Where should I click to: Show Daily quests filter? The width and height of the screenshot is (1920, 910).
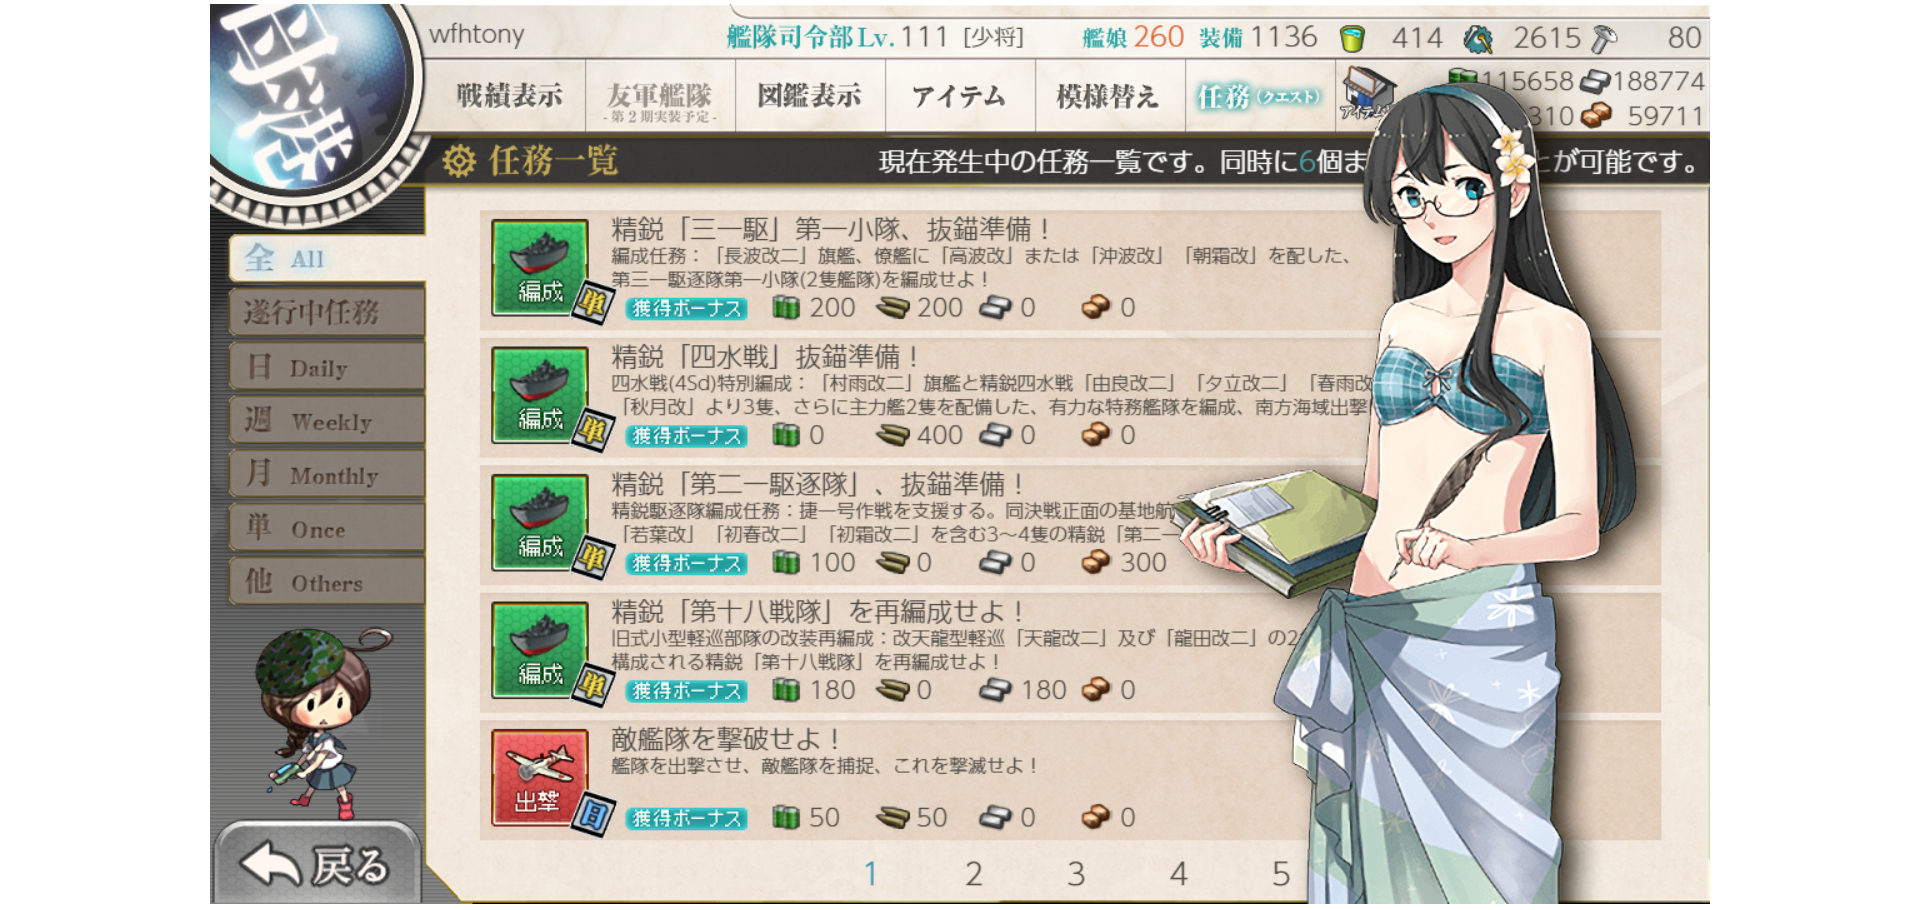tap(327, 367)
